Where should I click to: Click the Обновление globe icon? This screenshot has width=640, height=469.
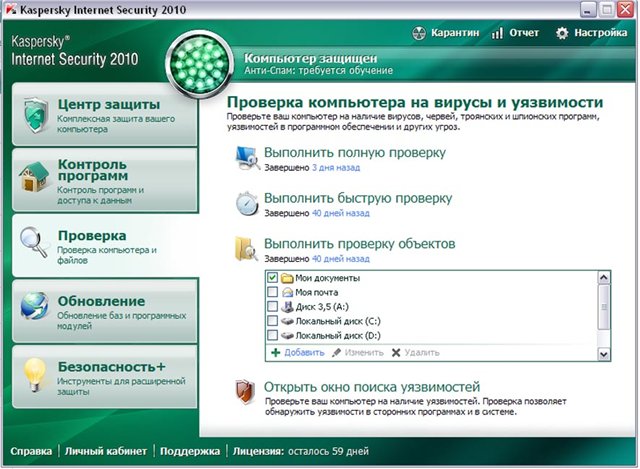point(34,305)
